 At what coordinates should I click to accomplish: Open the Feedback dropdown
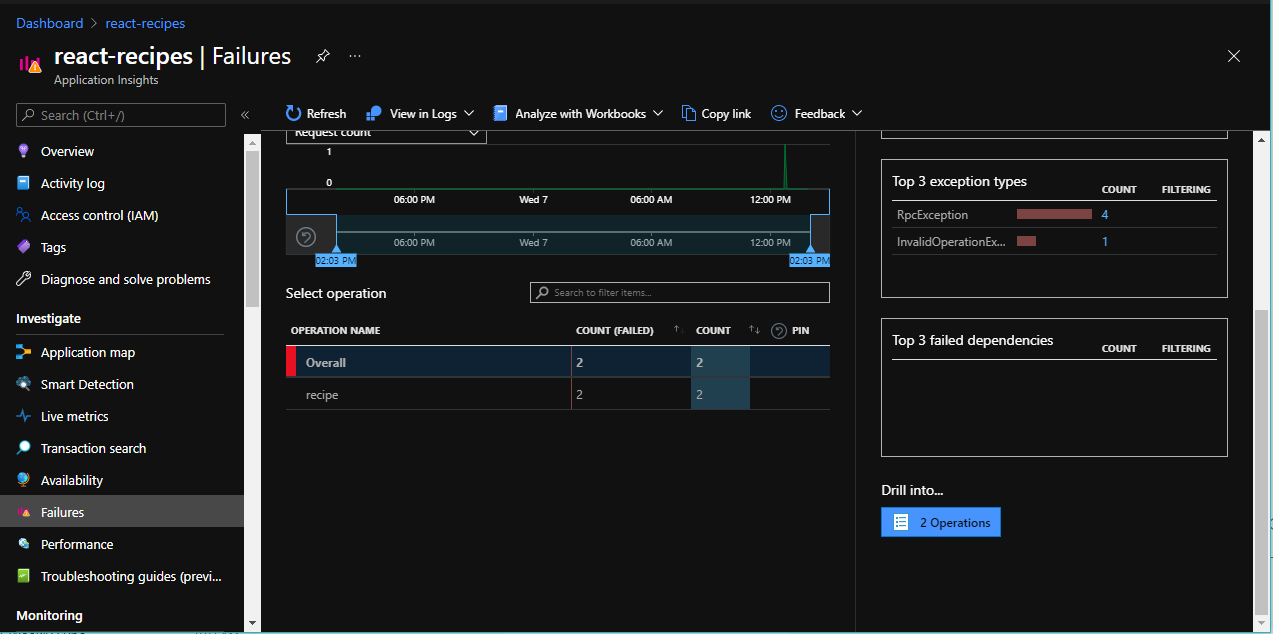[816, 113]
